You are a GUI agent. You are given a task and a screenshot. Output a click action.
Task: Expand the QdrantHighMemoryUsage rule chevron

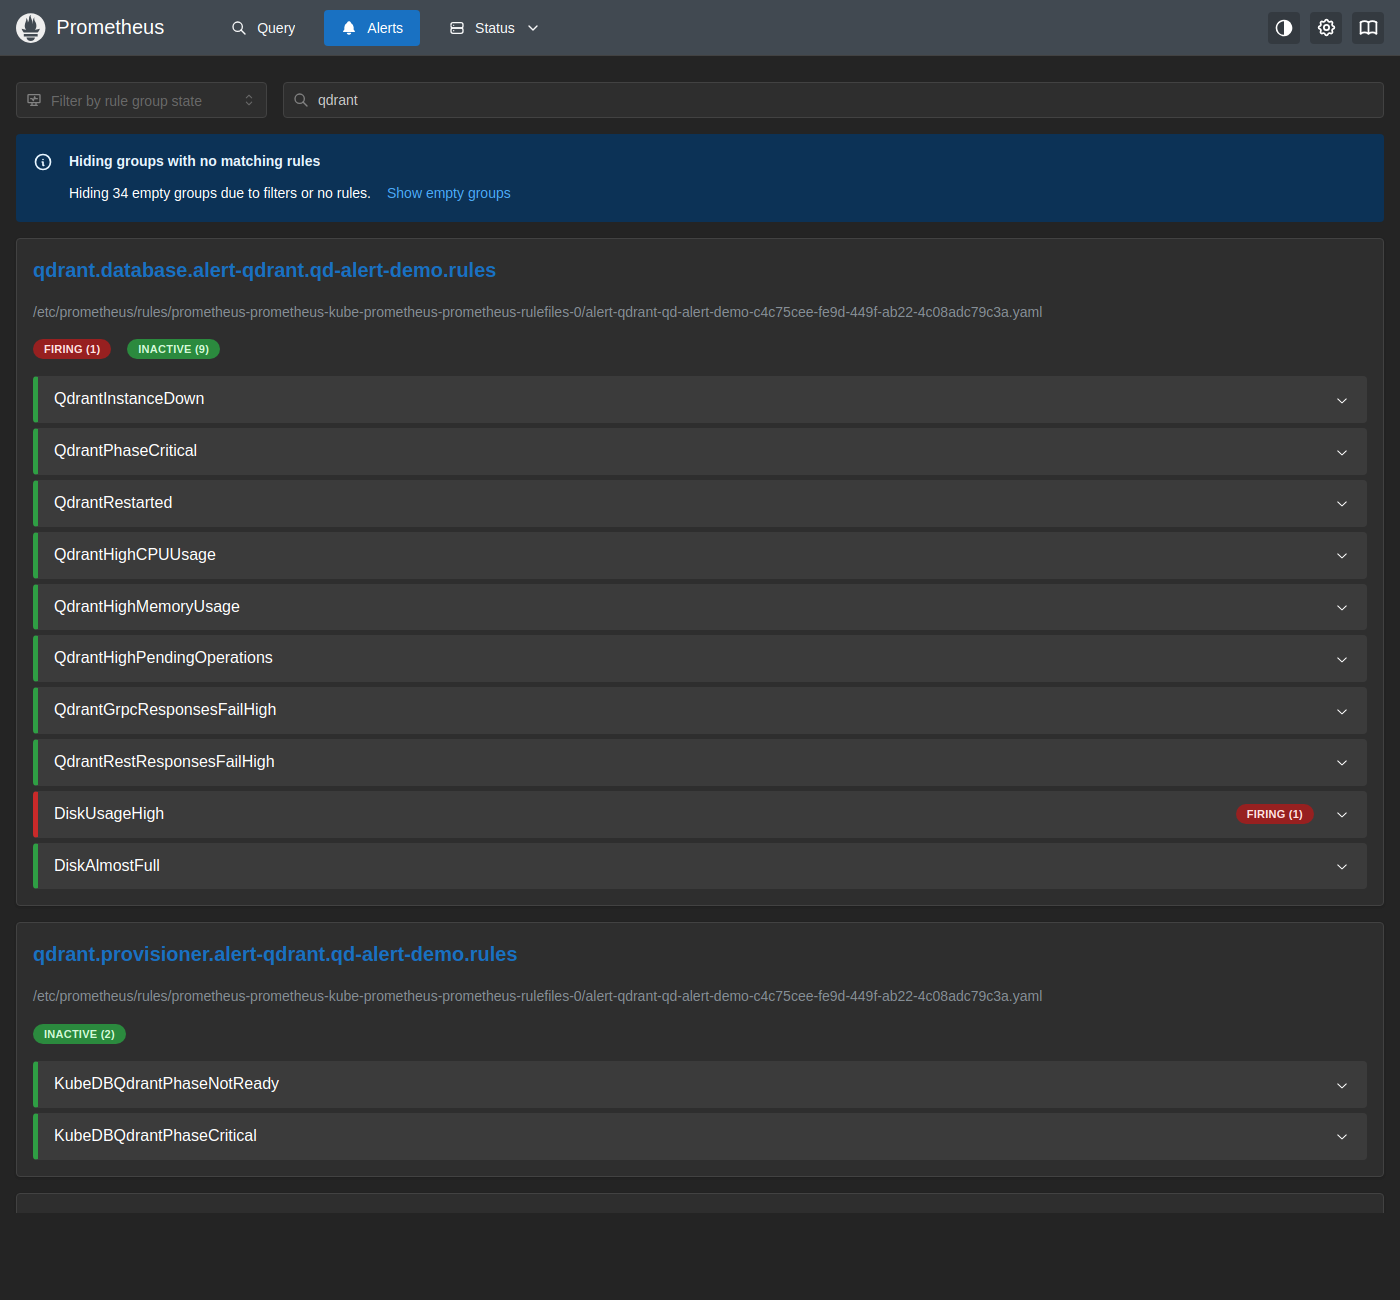click(1342, 608)
